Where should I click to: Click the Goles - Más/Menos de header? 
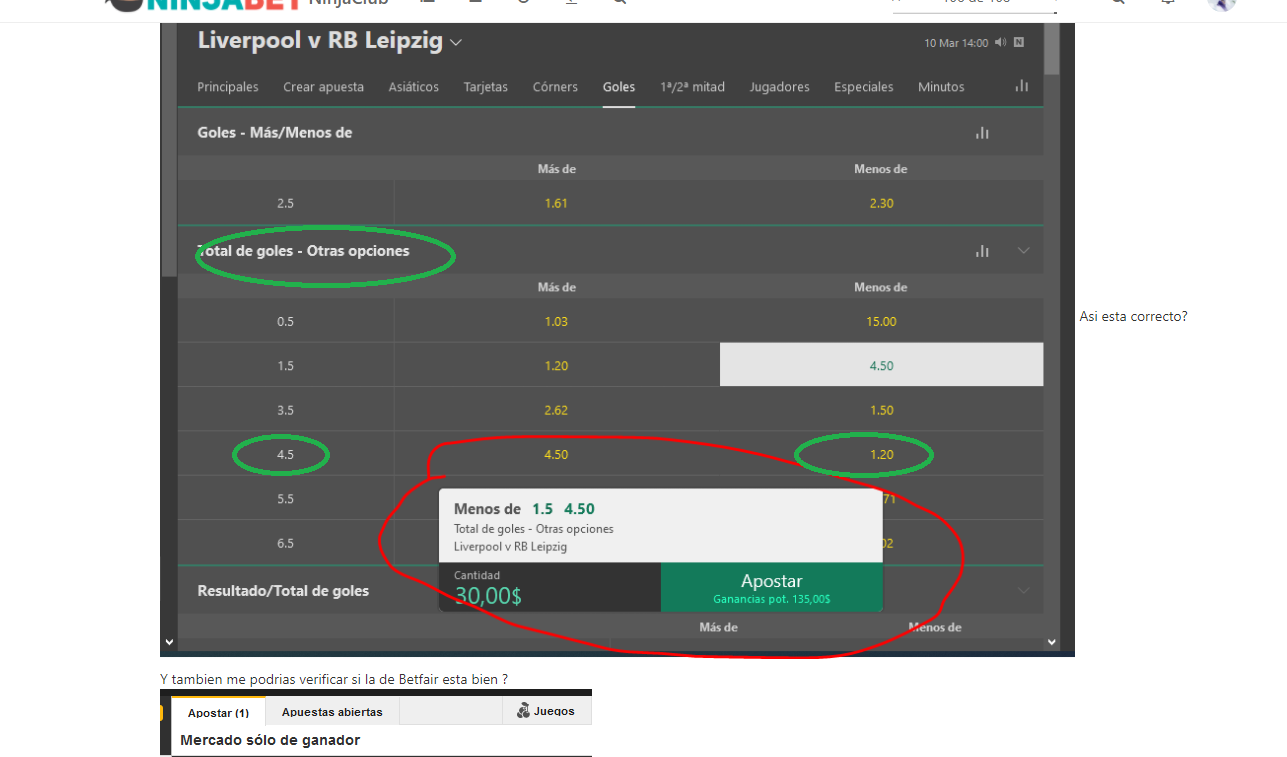click(x=275, y=133)
